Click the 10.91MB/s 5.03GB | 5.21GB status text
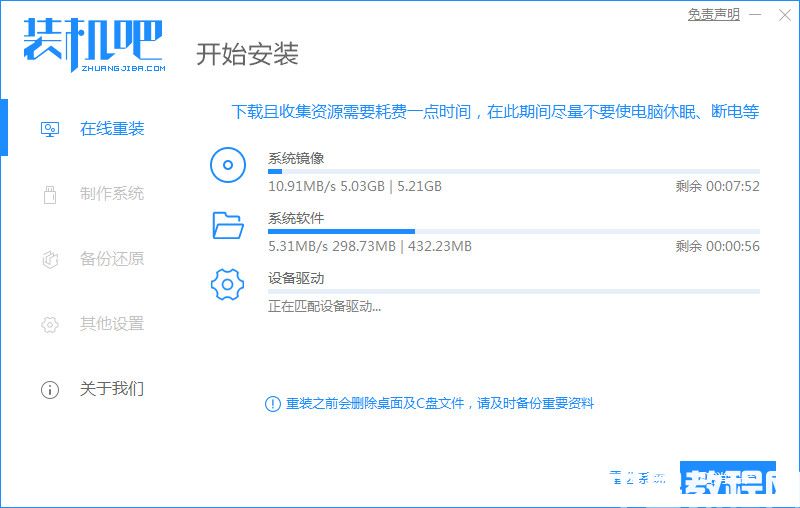 click(x=355, y=186)
